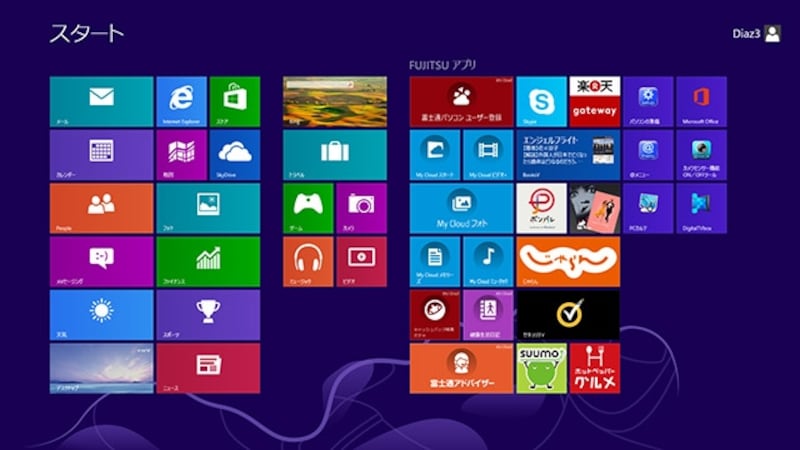This screenshot has width=800, height=450.
Task: Open the 富士通アドバイザー tile
Action: (x=461, y=368)
